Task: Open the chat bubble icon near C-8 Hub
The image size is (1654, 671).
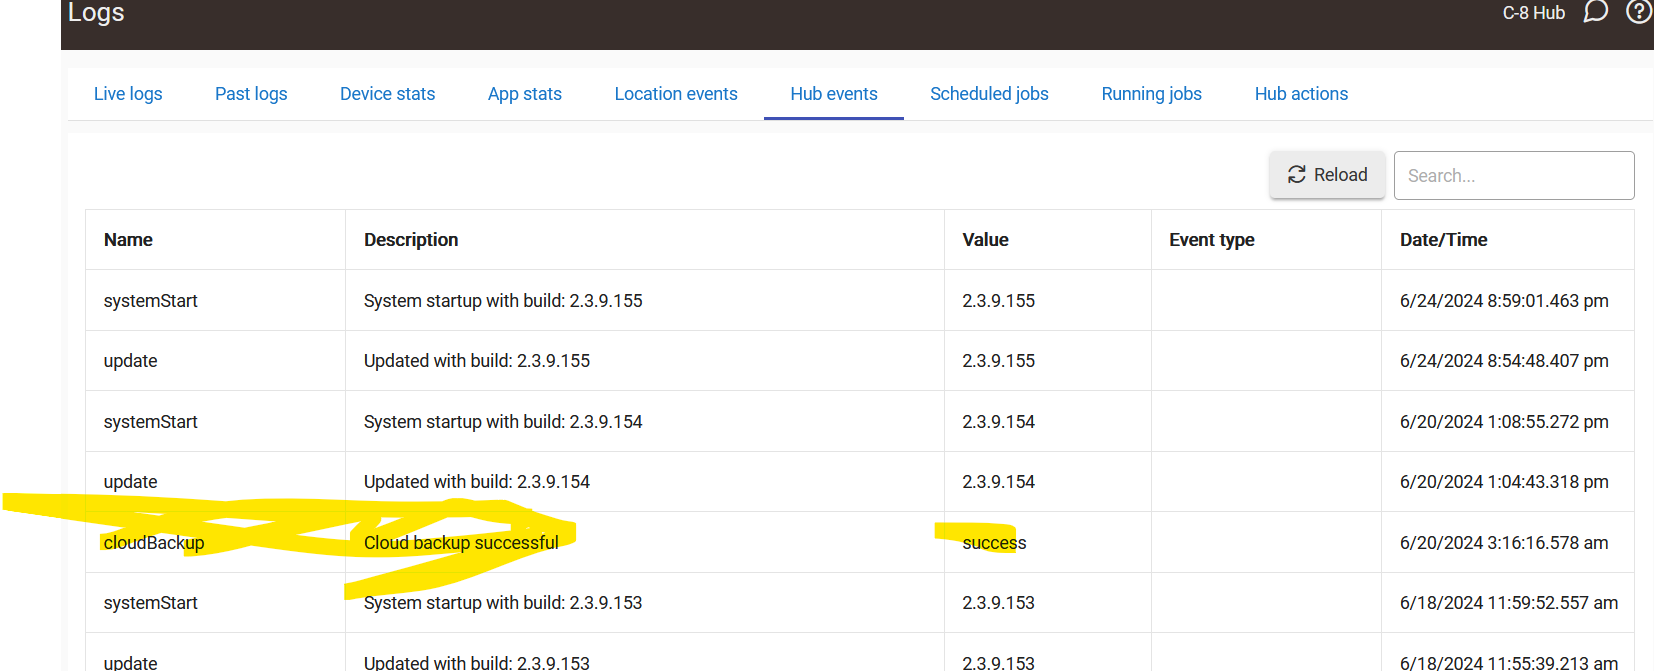Action: [1596, 12]
